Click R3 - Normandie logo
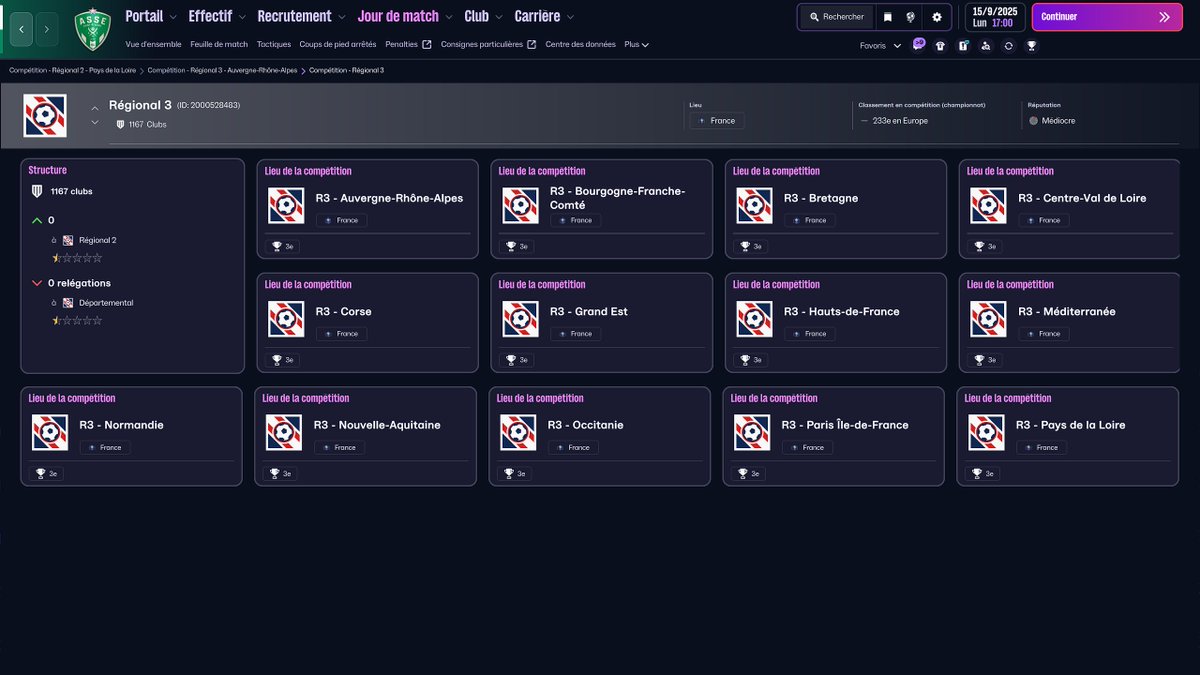Screen dimensions: 1200x675 (50, 433)
